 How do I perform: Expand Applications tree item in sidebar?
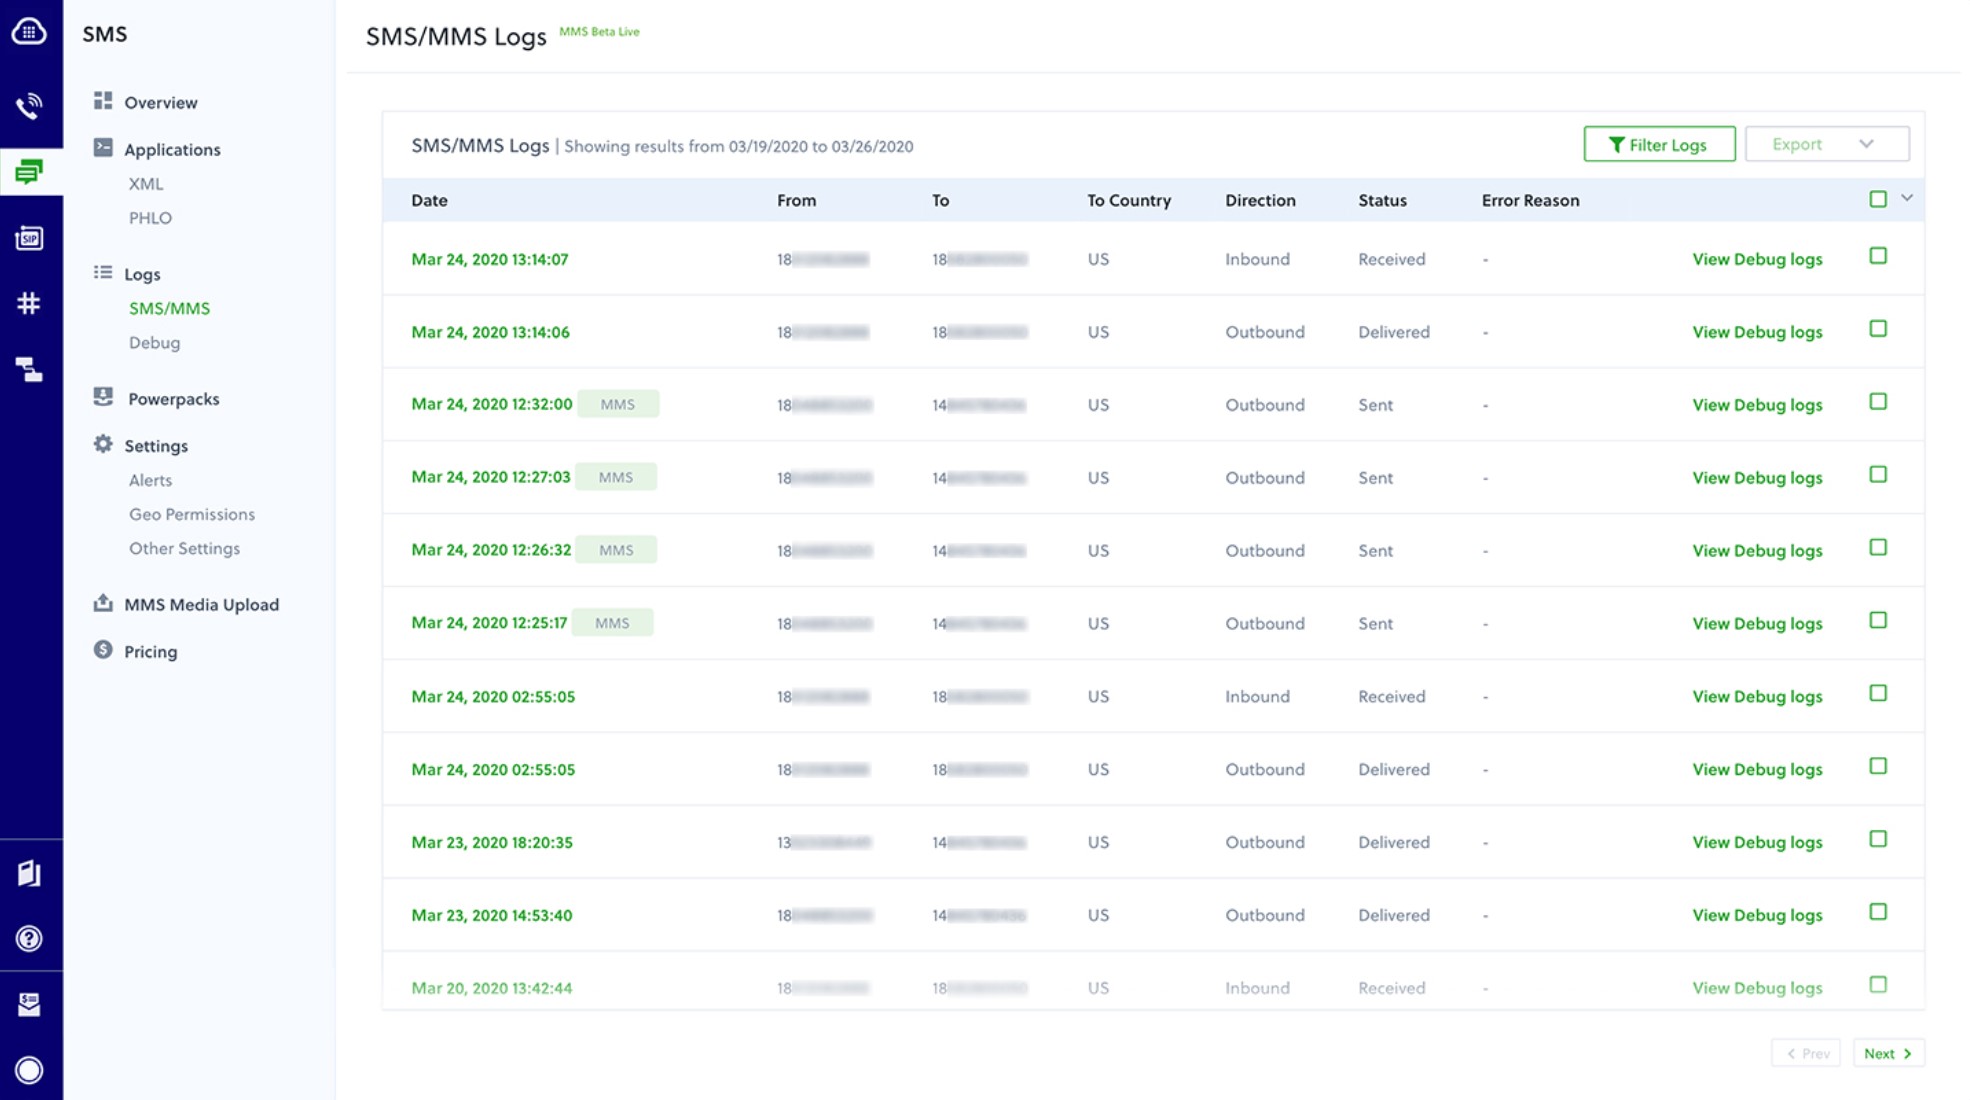[x=172, y=149]
